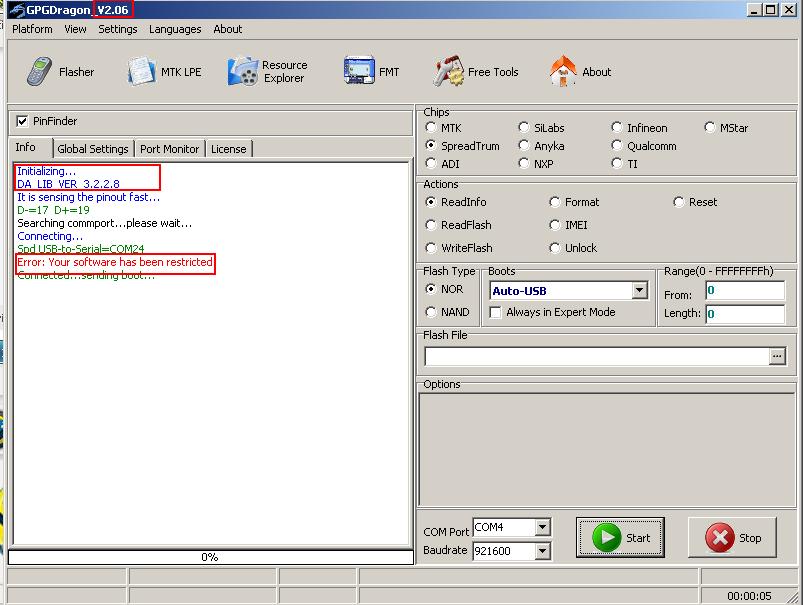Select the ReadInfo action

point(431,202)
